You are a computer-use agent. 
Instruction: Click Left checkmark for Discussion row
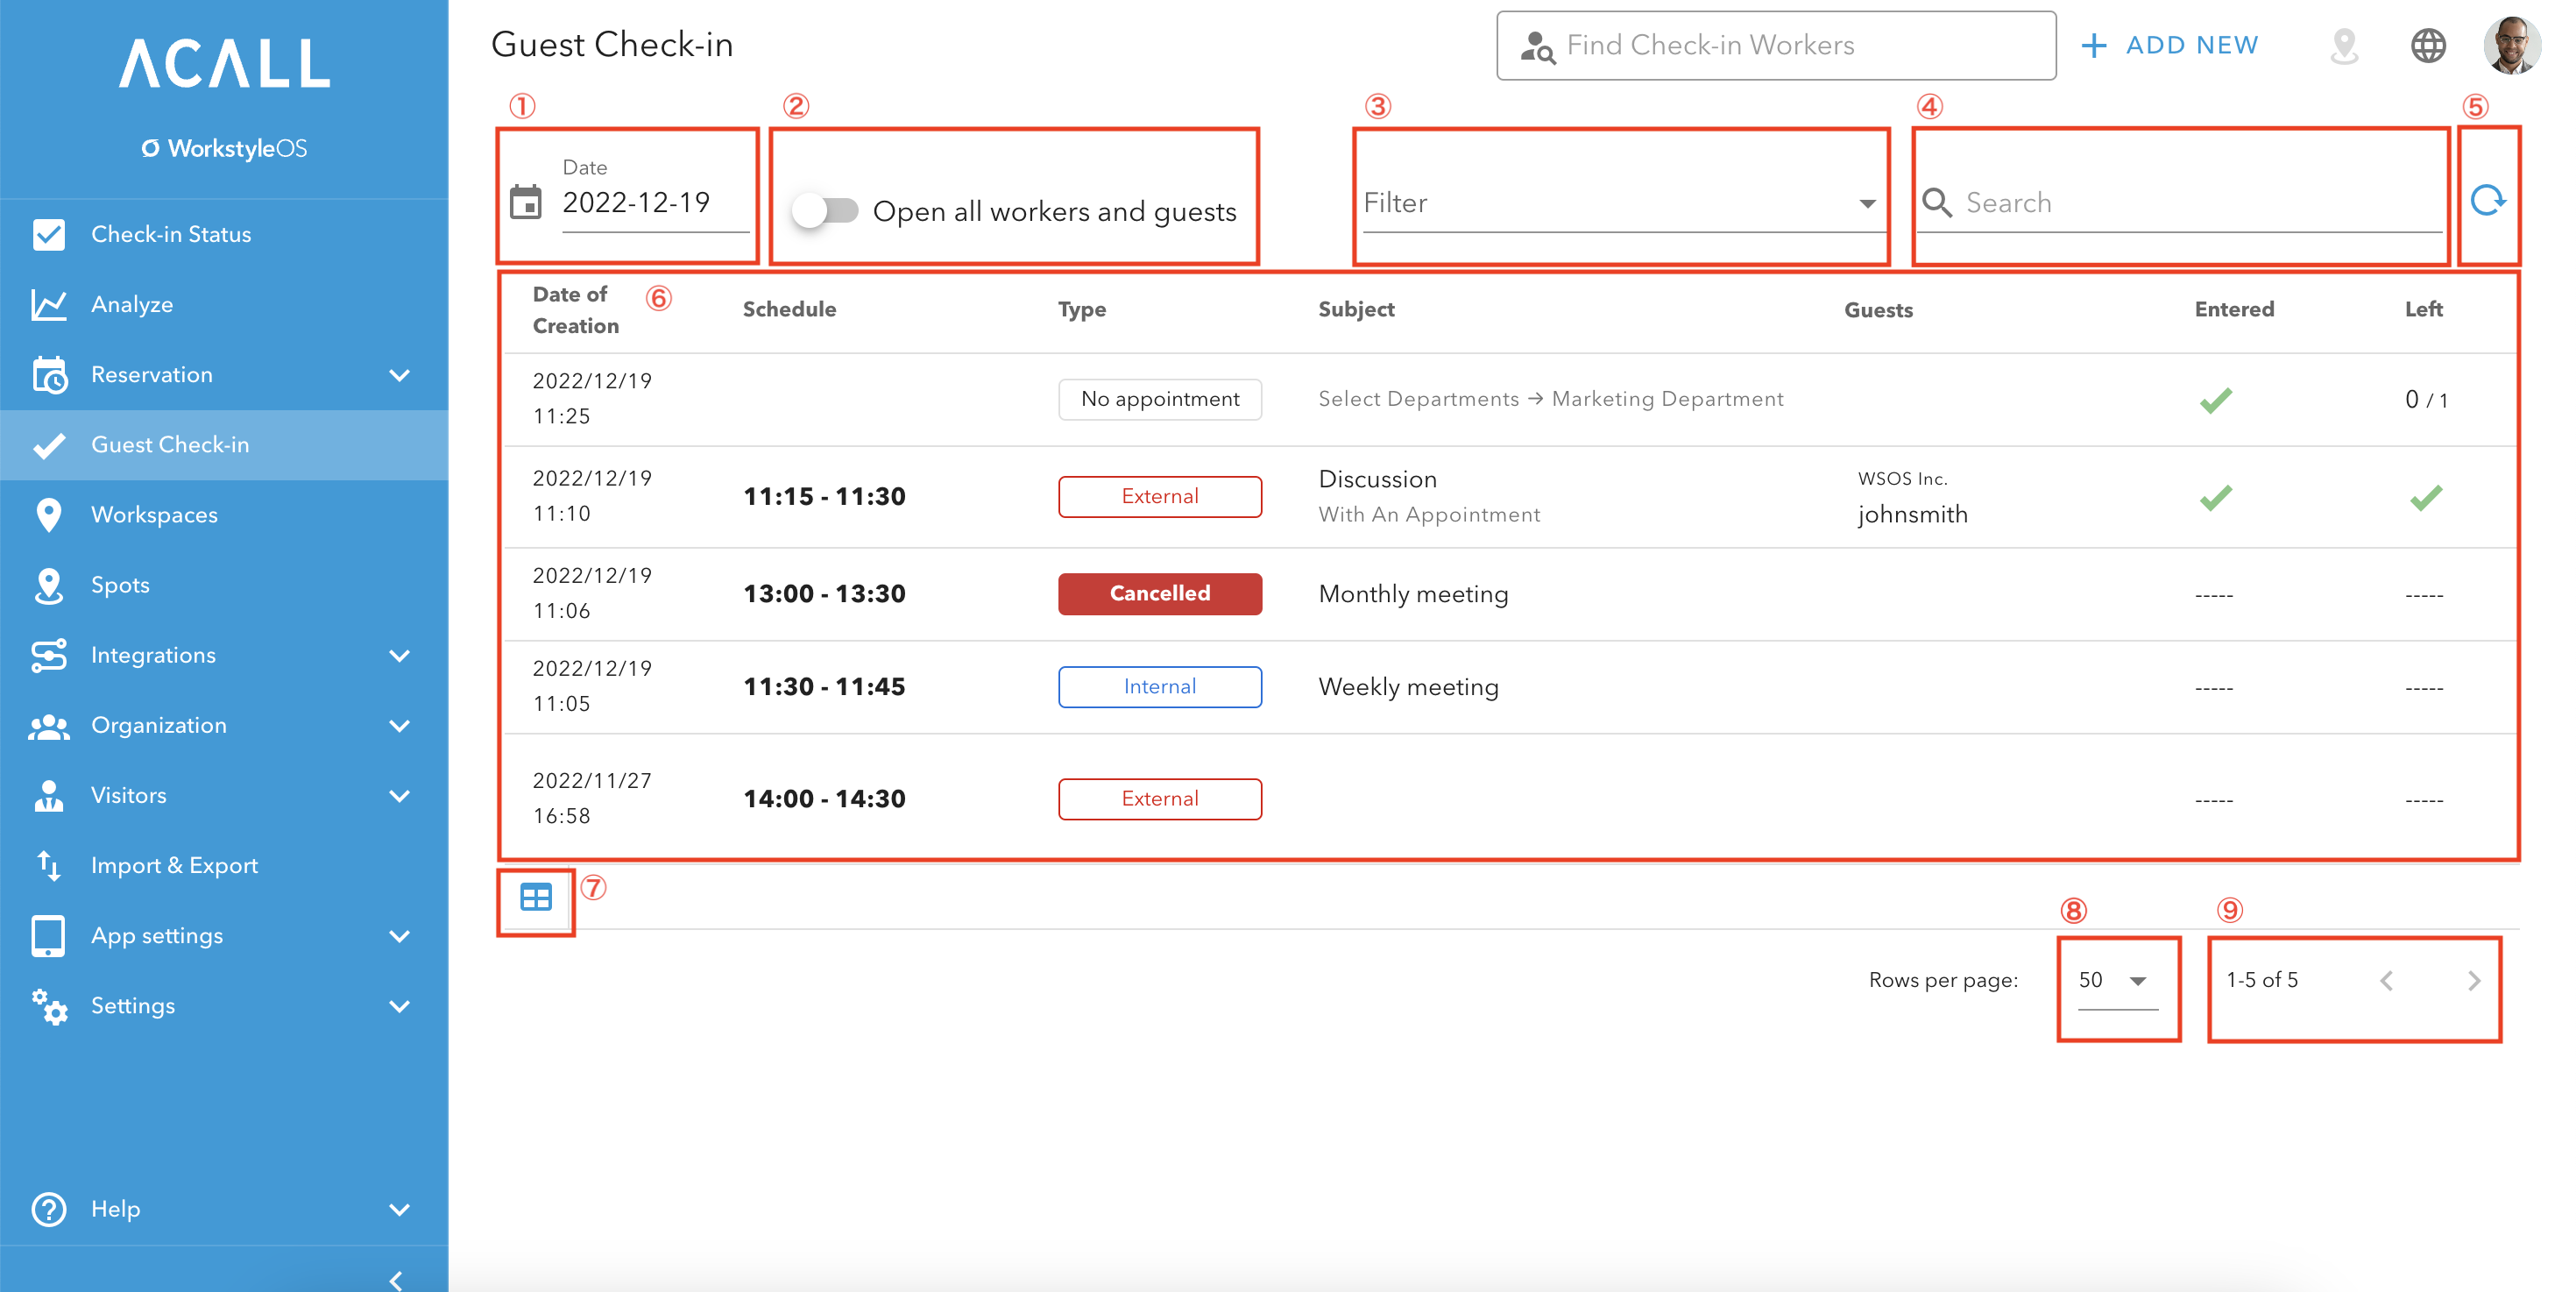(2425, 497)
